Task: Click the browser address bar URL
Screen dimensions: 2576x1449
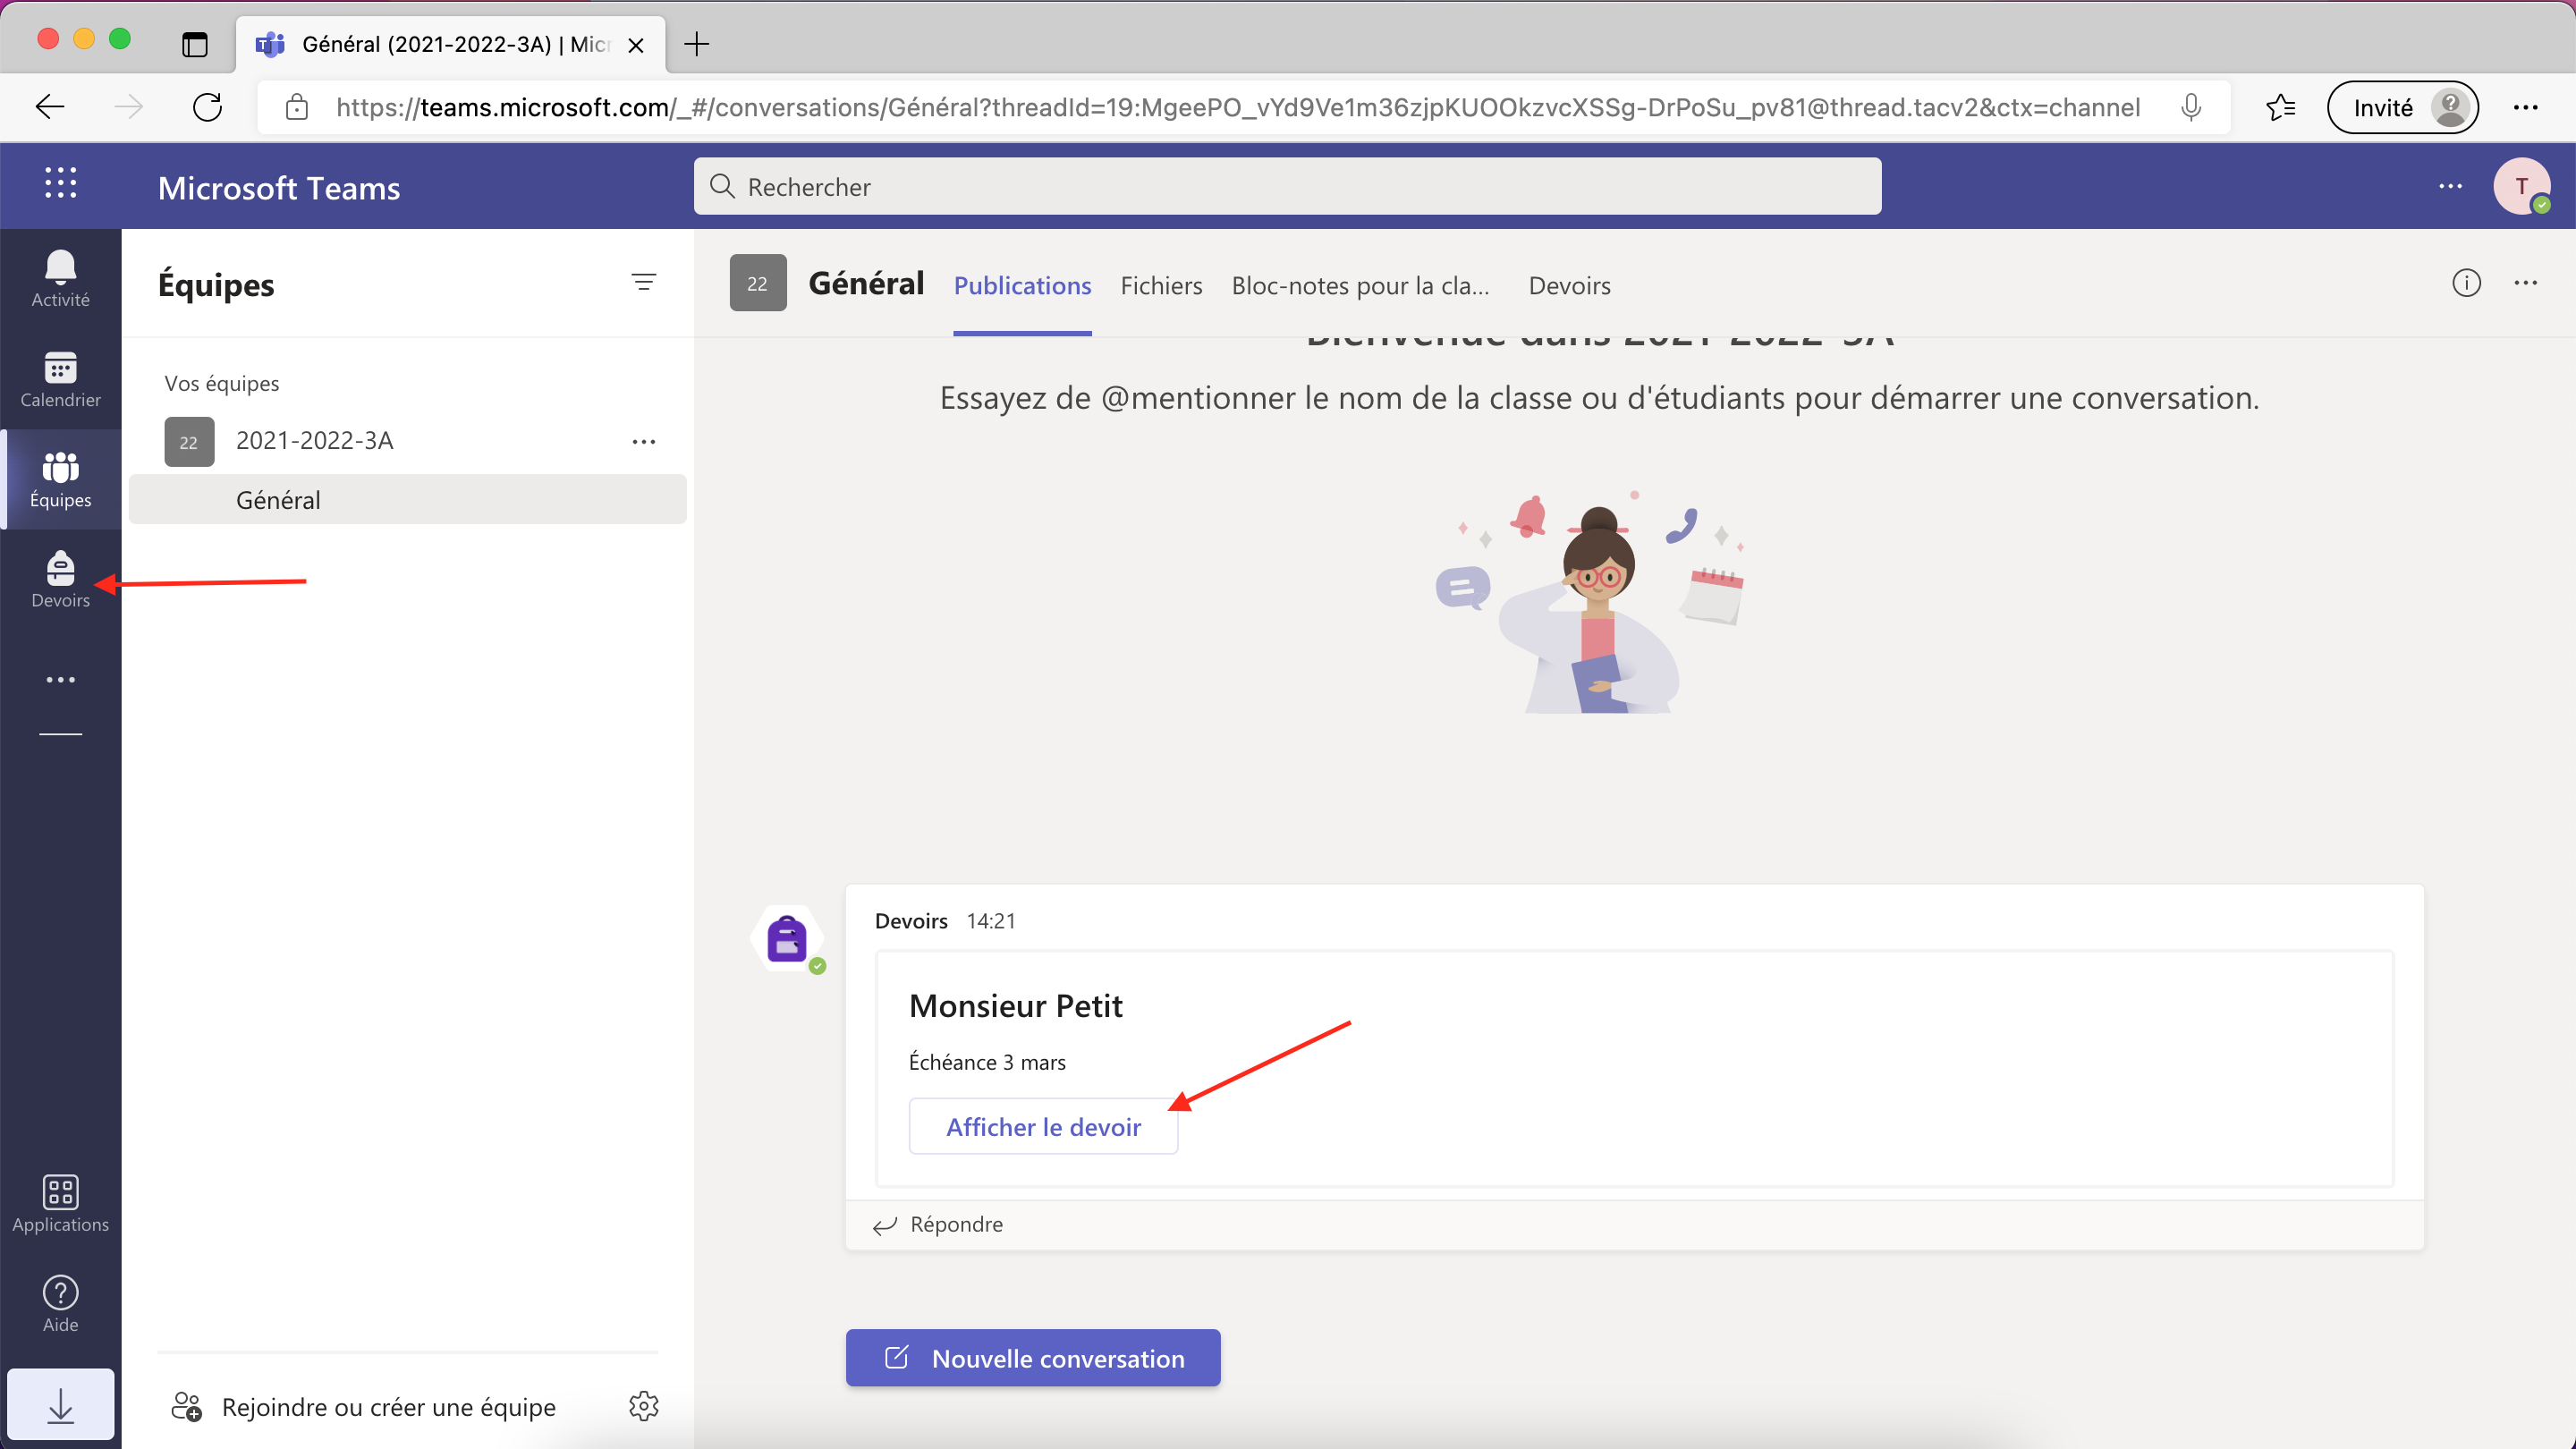Action: click(x=1237, y=107)
